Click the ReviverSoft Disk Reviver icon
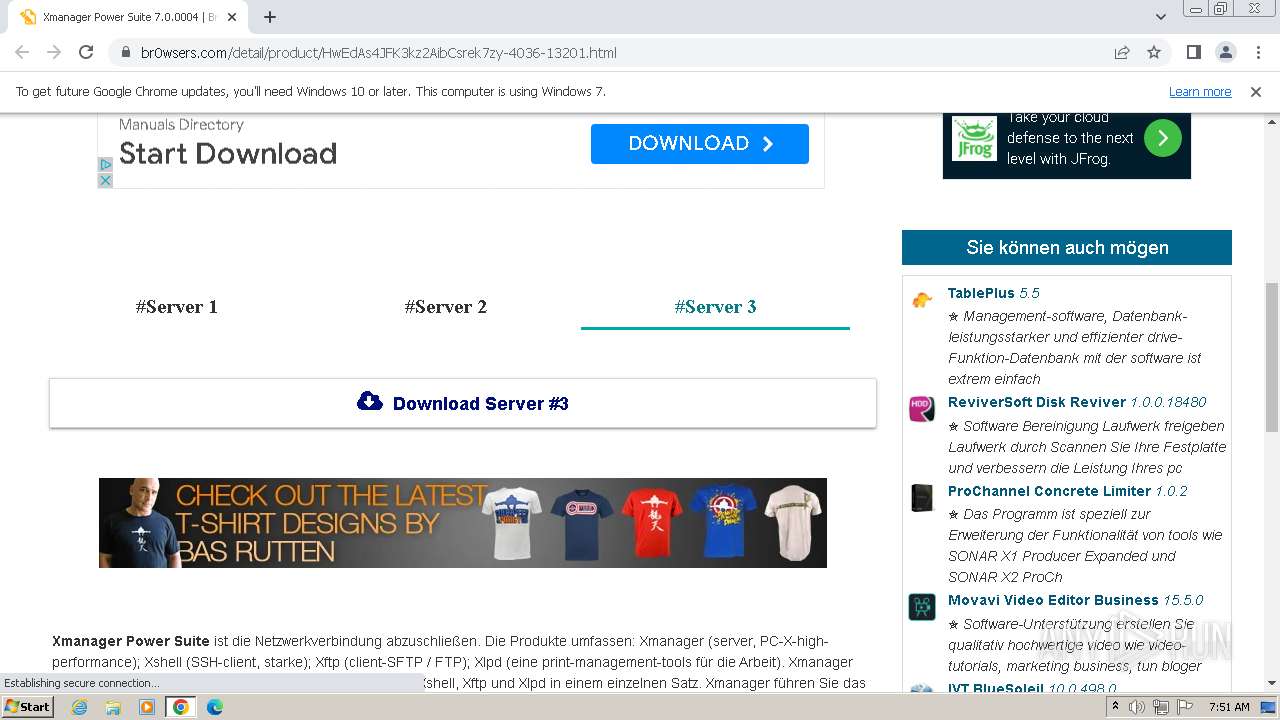This screenshot has height=720, width=1280. click(x=922, y=409)
